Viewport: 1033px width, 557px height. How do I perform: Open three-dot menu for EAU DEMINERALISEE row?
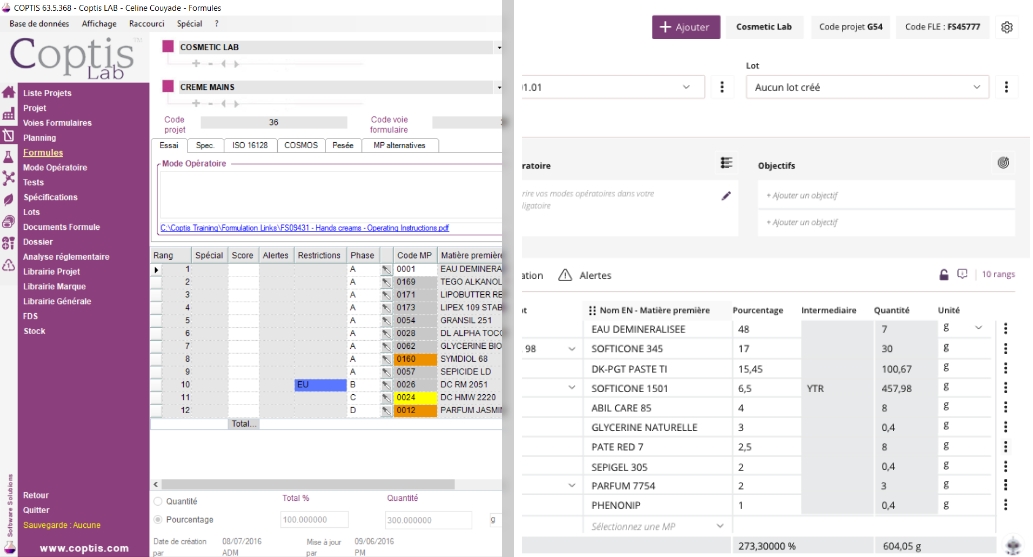(1005, 328)
